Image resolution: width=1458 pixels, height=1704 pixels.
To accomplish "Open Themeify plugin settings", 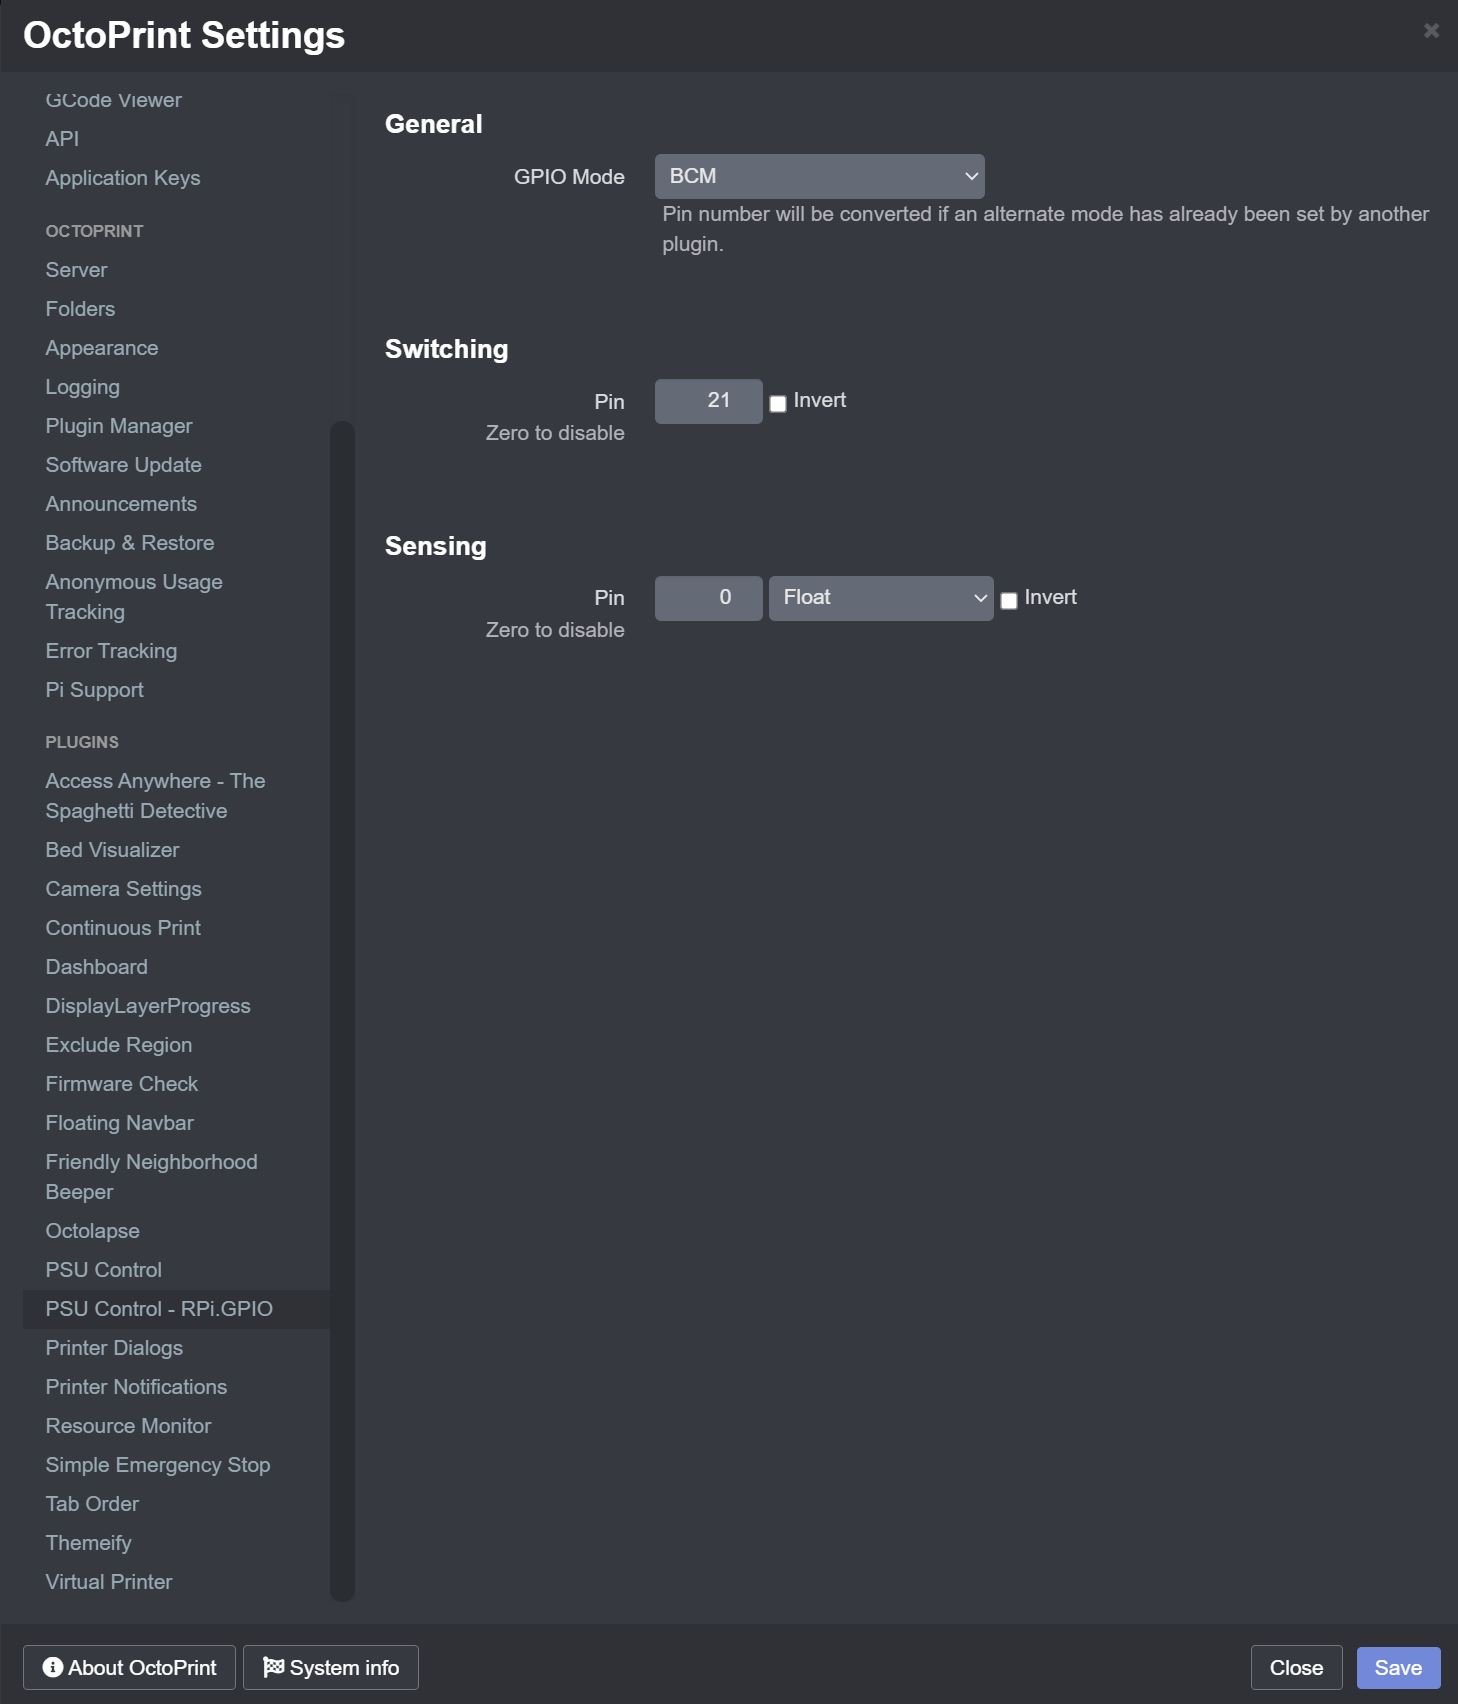I will (88, 1543).
